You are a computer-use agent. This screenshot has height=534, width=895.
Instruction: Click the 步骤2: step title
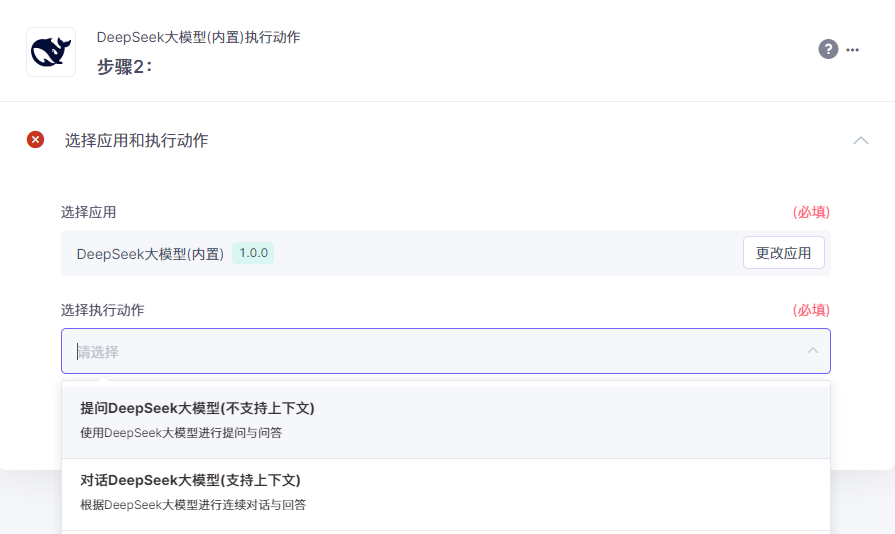pos(125,67)
